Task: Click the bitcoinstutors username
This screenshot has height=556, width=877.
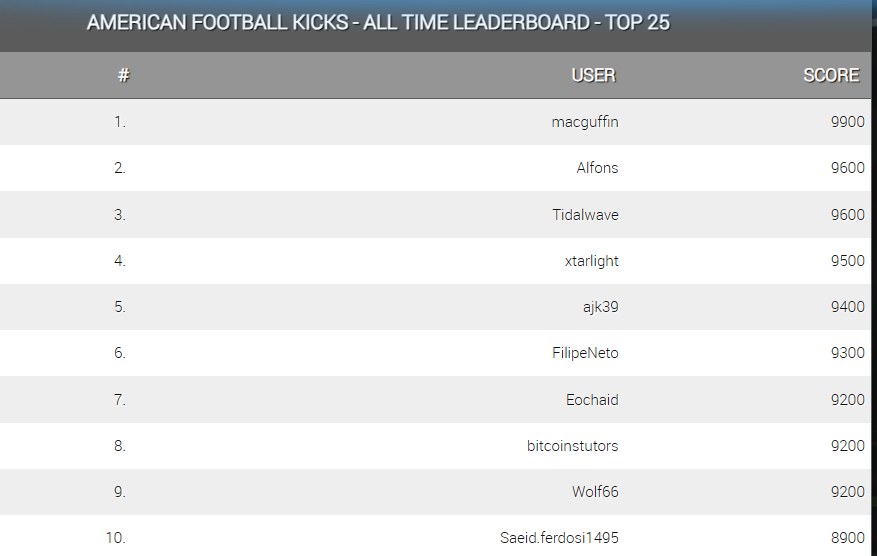Action: pyautogui.click(x=572, y=446)
